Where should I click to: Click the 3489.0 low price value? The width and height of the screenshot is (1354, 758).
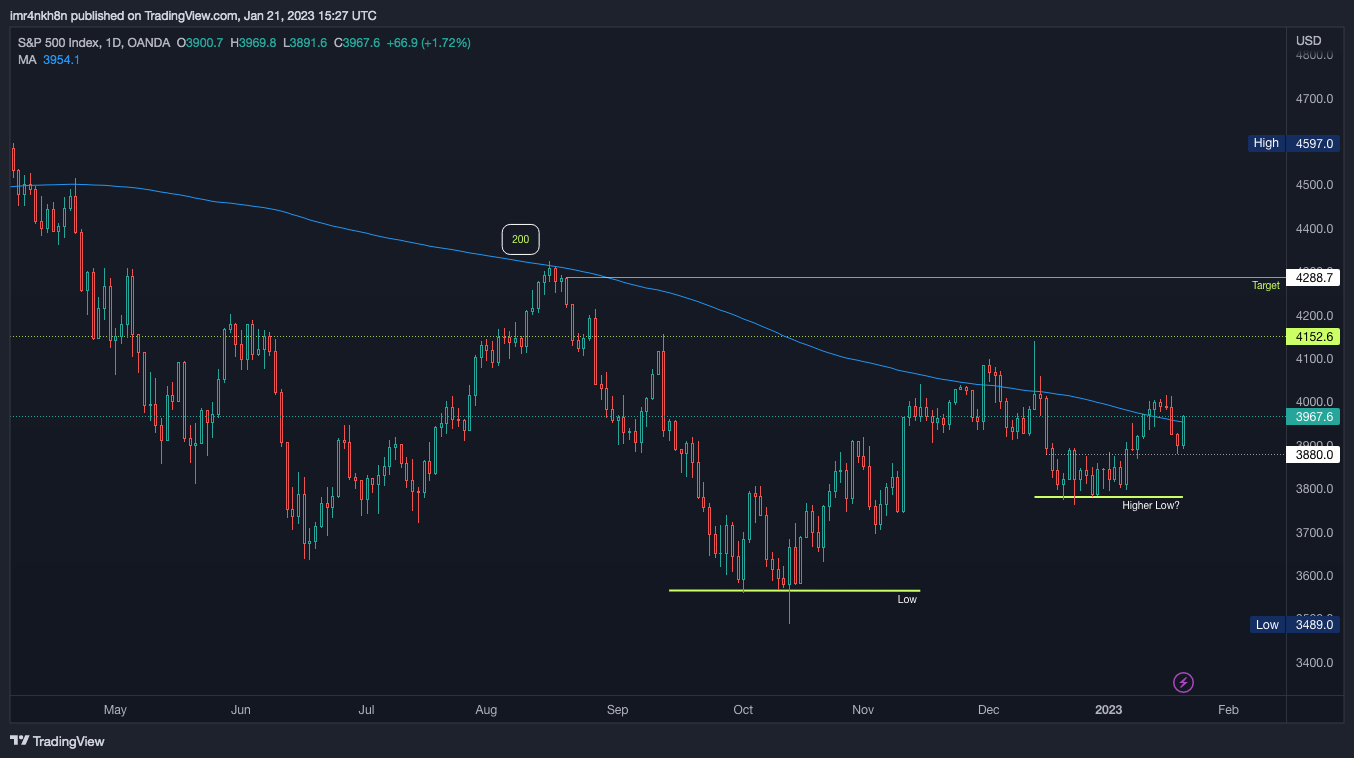[1313, 625]
